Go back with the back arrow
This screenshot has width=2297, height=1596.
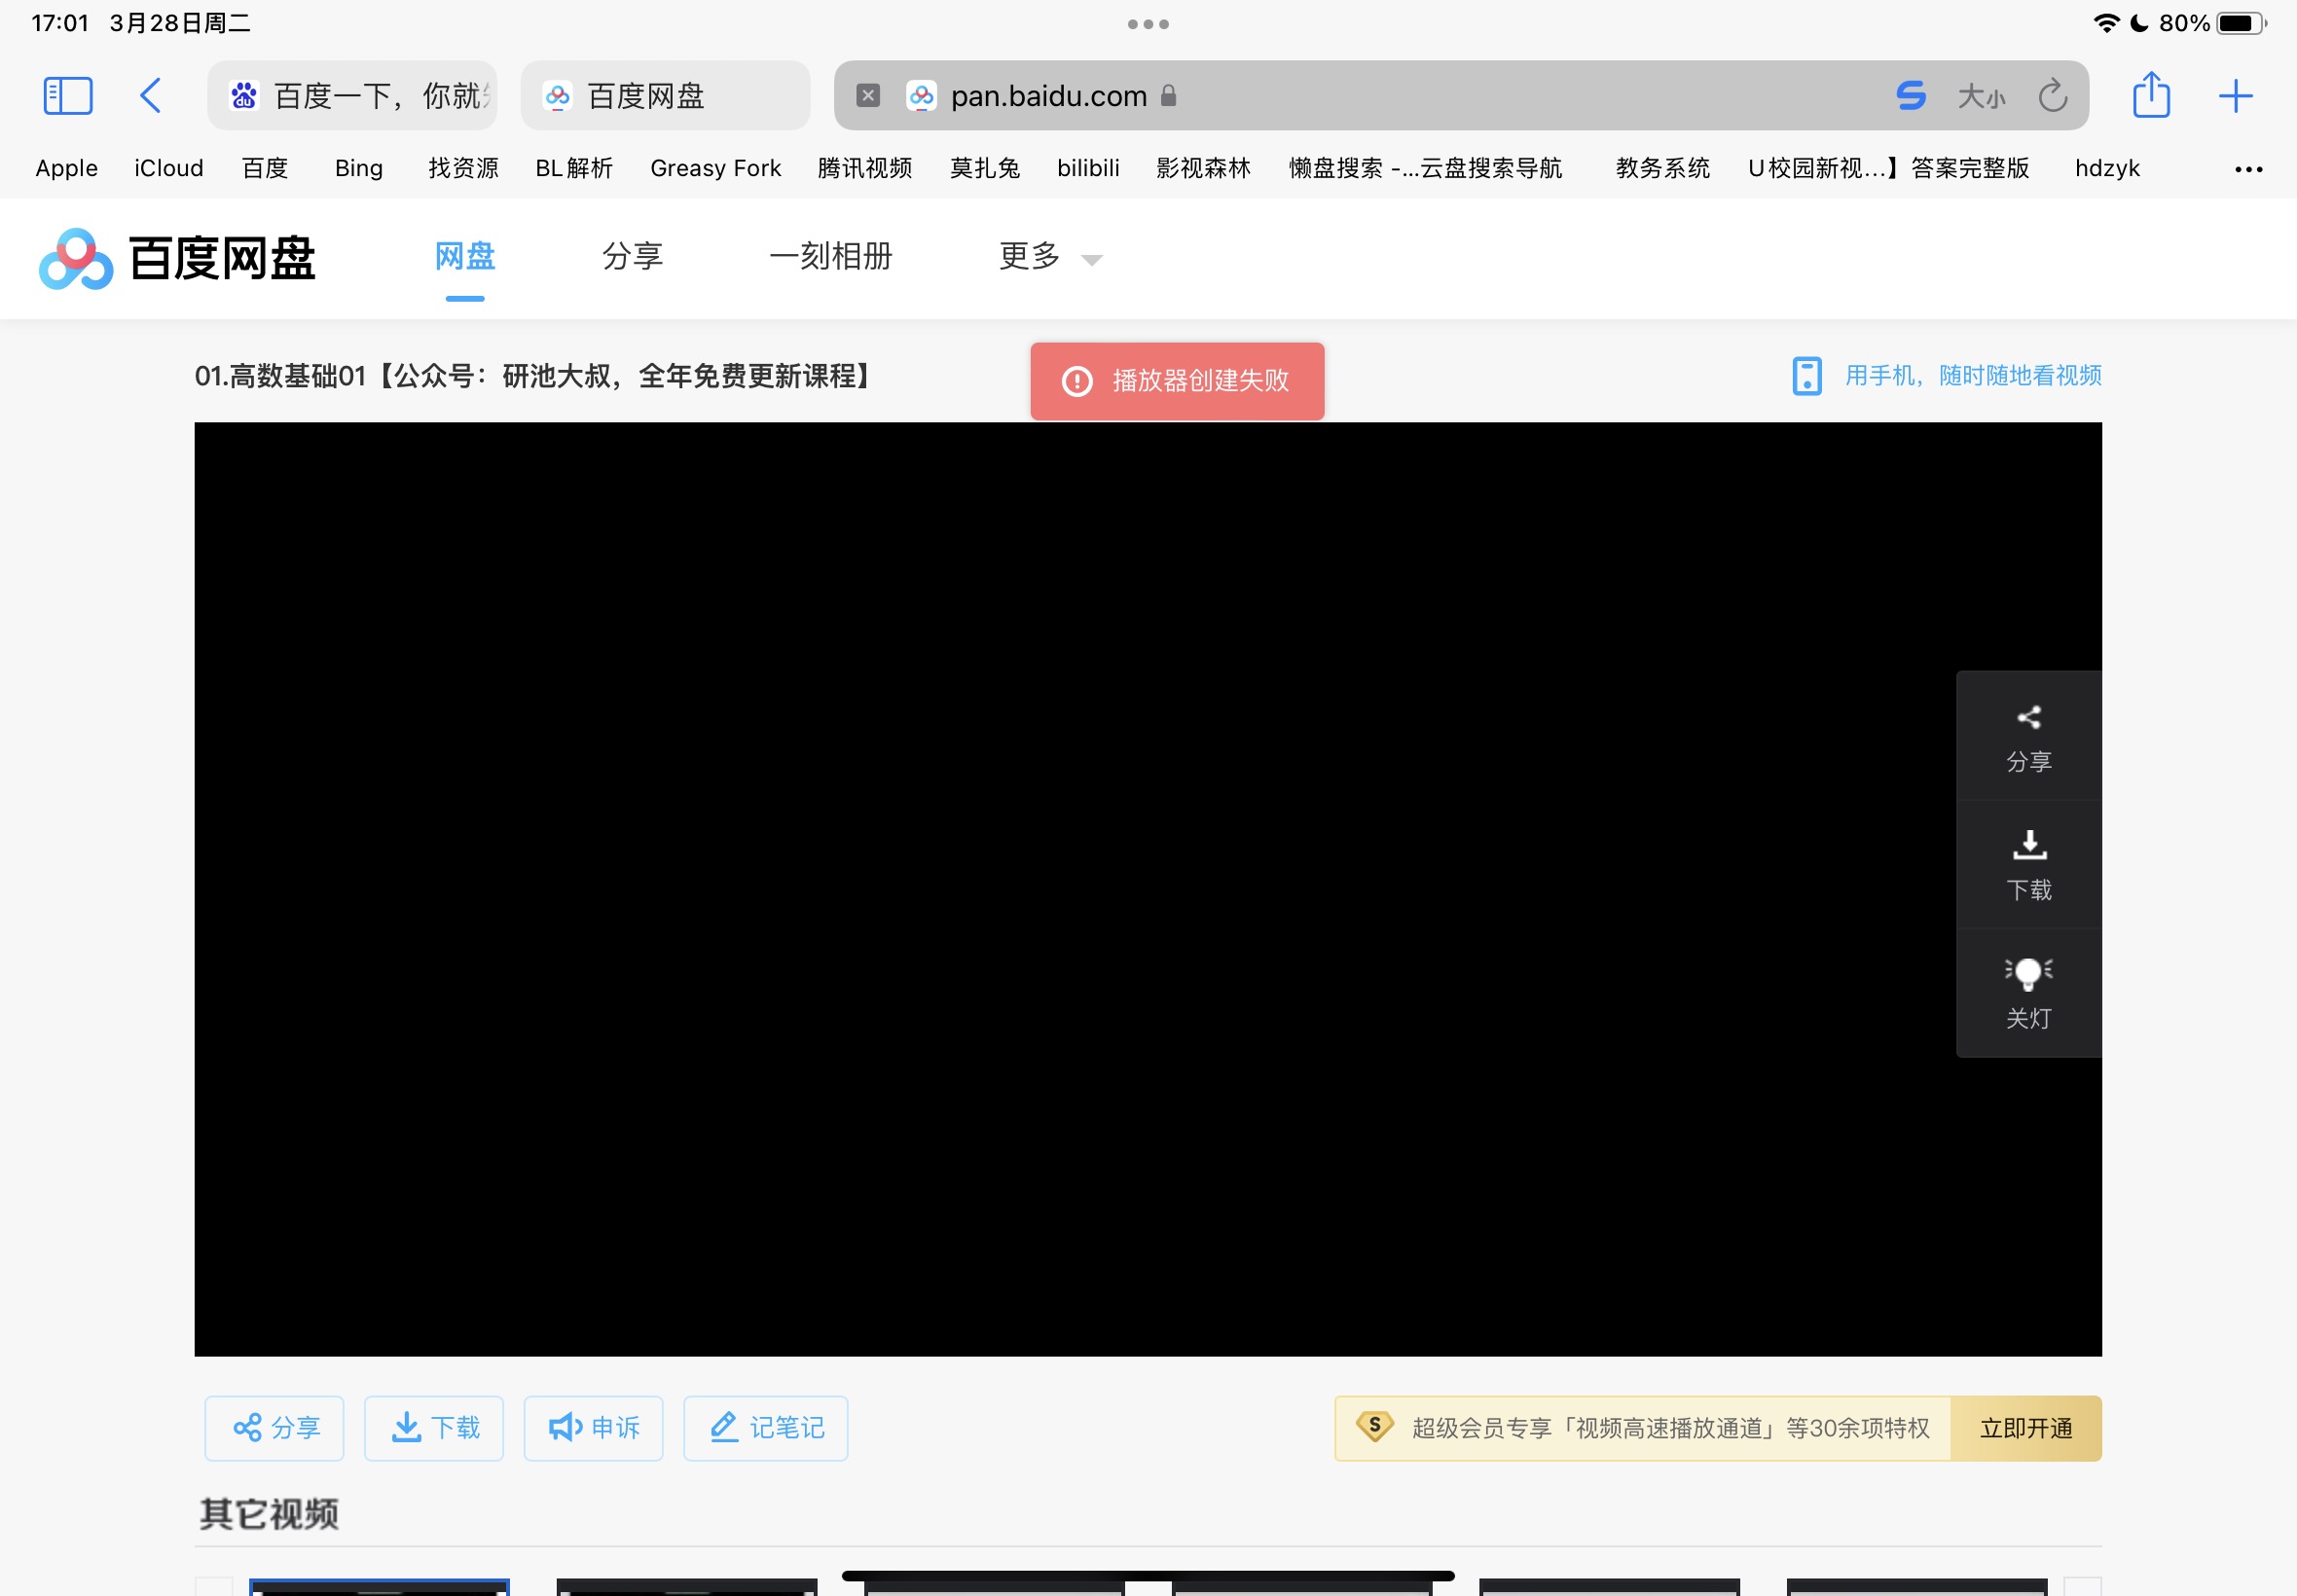(150, 96)
